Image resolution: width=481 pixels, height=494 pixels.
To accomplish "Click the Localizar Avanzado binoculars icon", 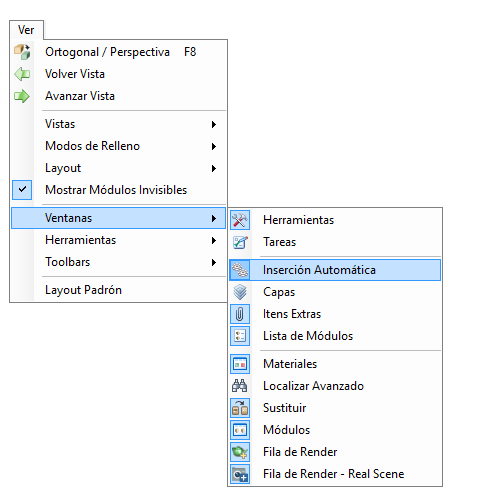I will tap(240, 386).
